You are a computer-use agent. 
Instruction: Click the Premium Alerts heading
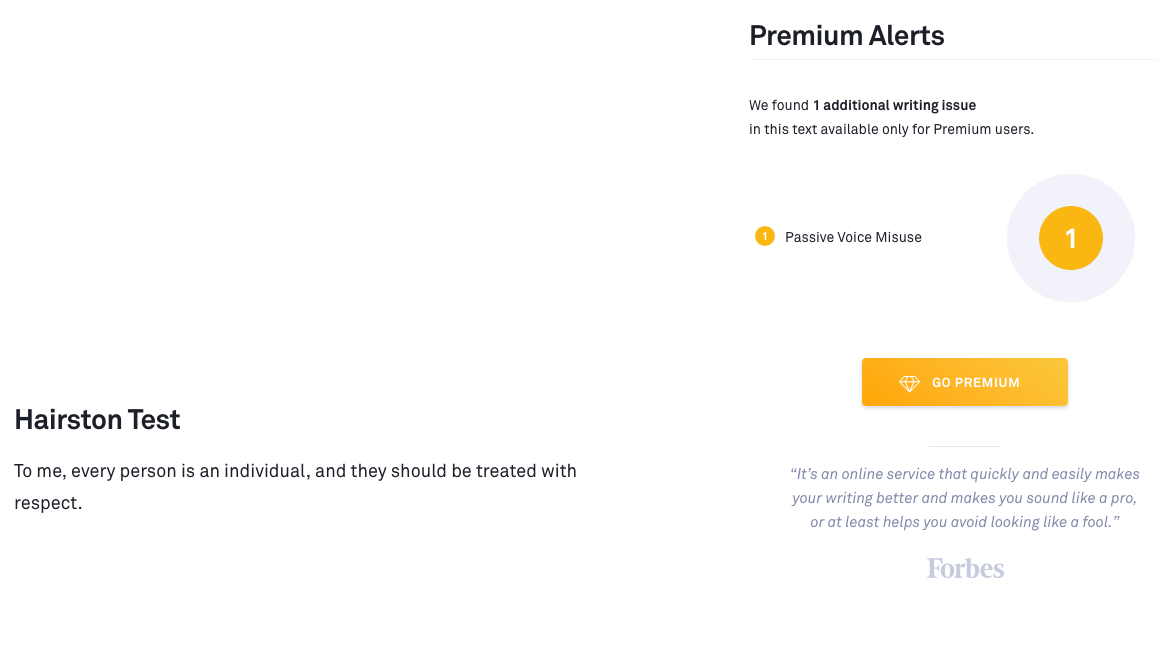[846, 36]
